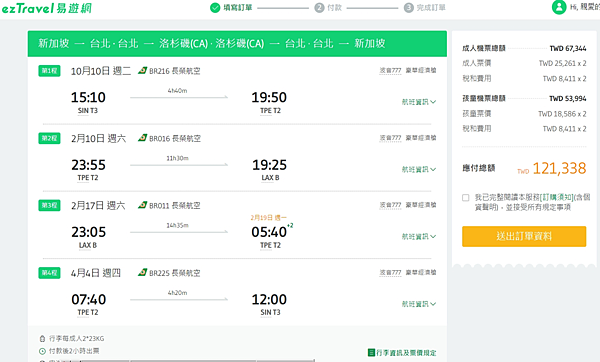The width and height of the screenshot is (600, 362).
Task: Expand flight info for fourth segment BR225
Action: pyautogui.click(x=419, y=304)
